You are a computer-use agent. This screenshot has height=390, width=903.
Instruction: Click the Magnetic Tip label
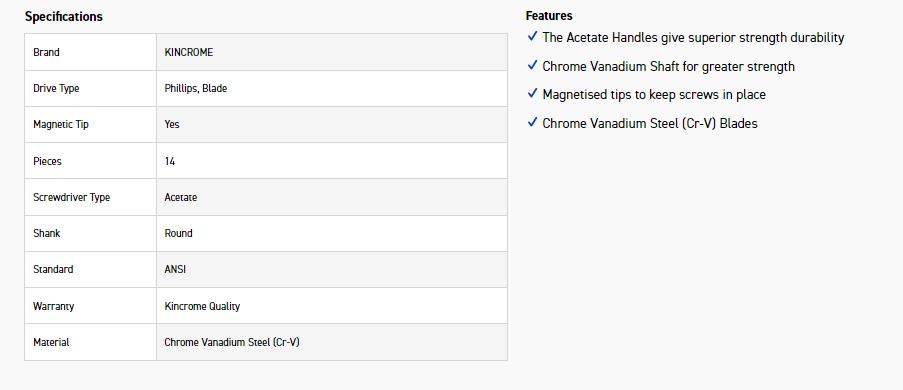[60, 124]
